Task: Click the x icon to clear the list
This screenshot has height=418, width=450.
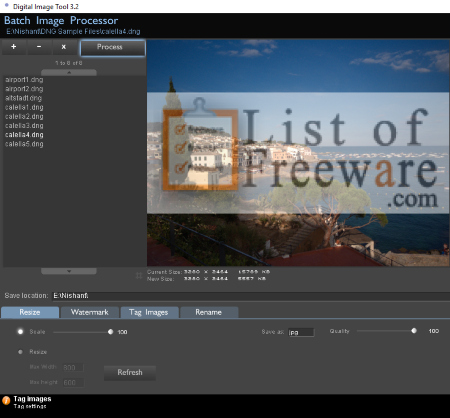Action: coord(64,47)
